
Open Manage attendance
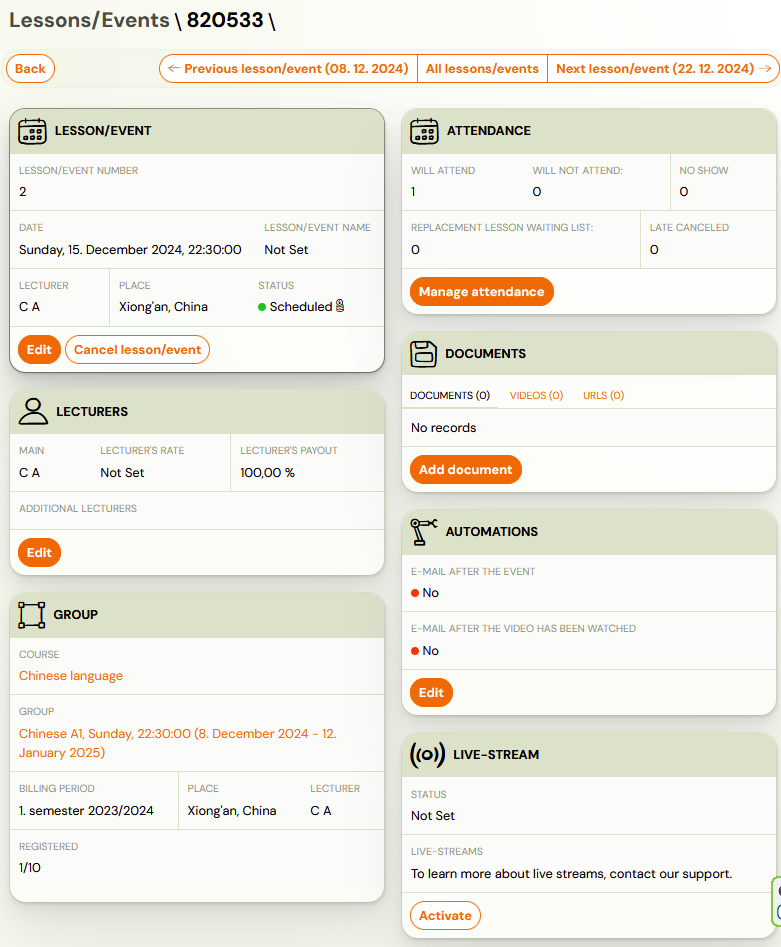click(481, 292)
